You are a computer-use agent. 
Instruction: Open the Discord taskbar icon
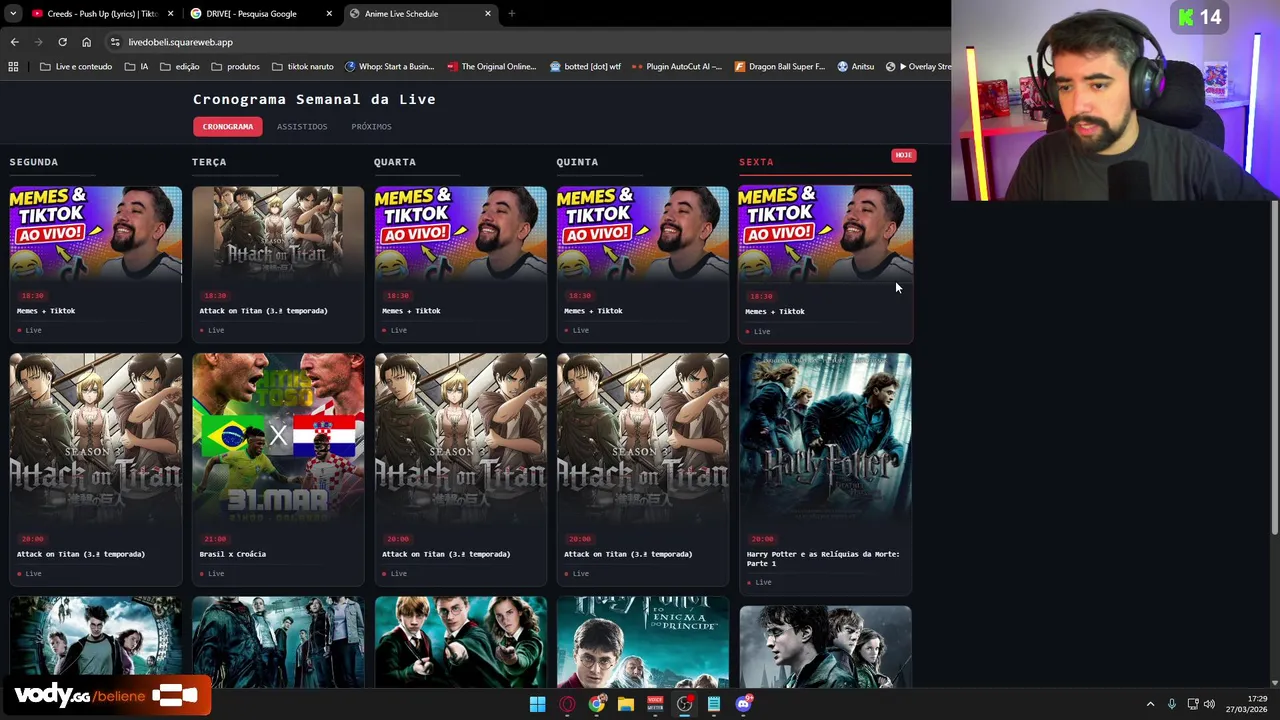[743, 704]
